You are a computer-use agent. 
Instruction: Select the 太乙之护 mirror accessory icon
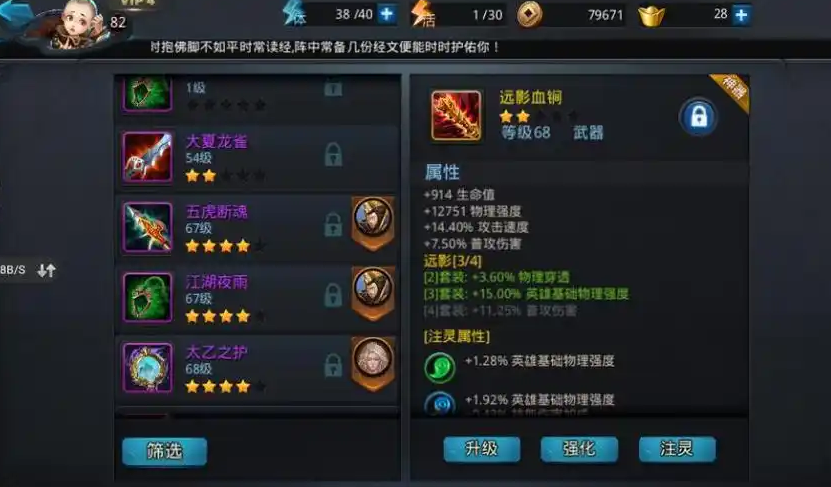(x=147, y=368)
